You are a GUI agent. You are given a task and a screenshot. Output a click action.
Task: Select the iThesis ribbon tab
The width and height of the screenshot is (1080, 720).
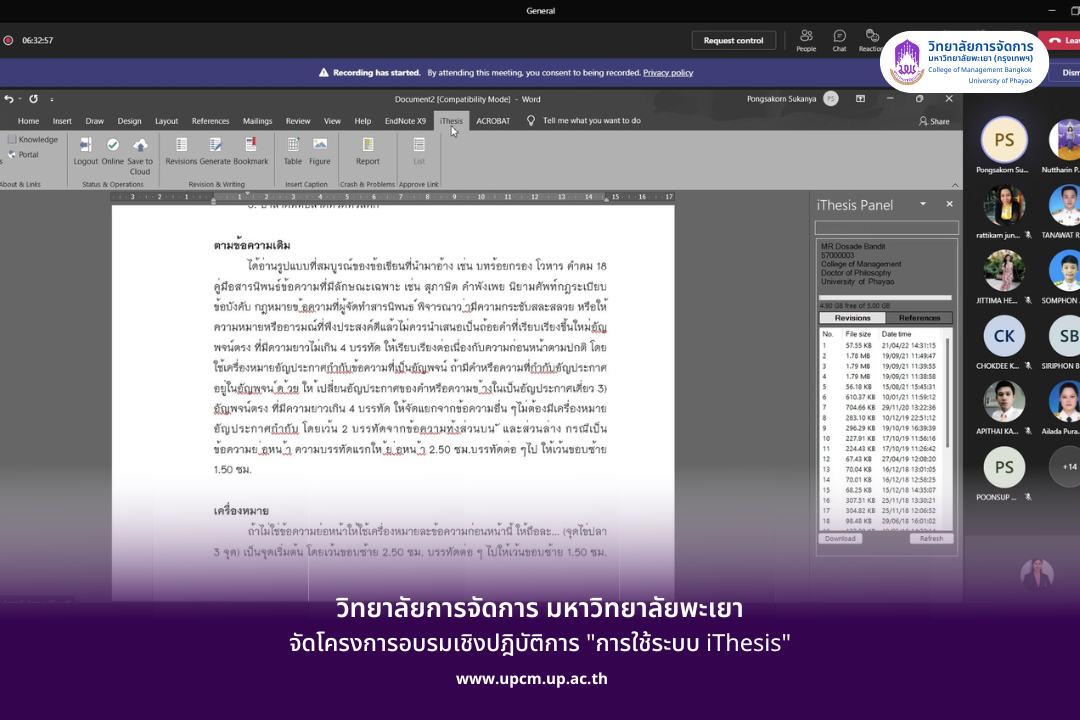(x=451, y=121)
